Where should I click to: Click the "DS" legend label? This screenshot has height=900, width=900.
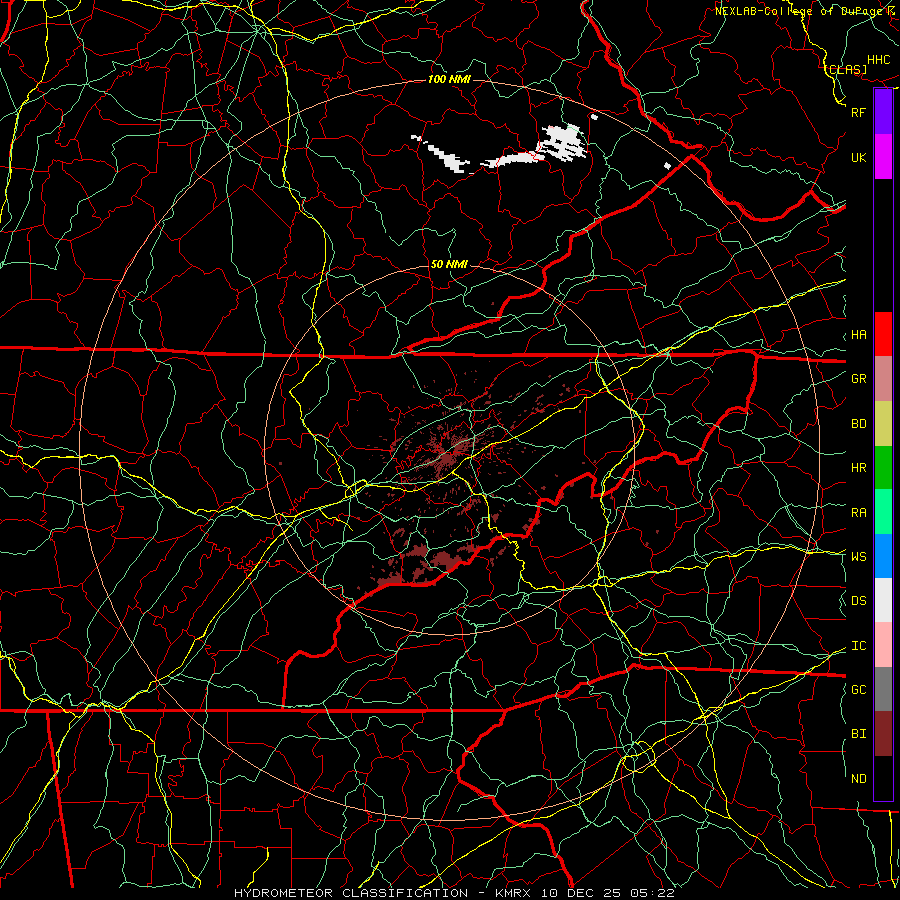click(858, 601)
